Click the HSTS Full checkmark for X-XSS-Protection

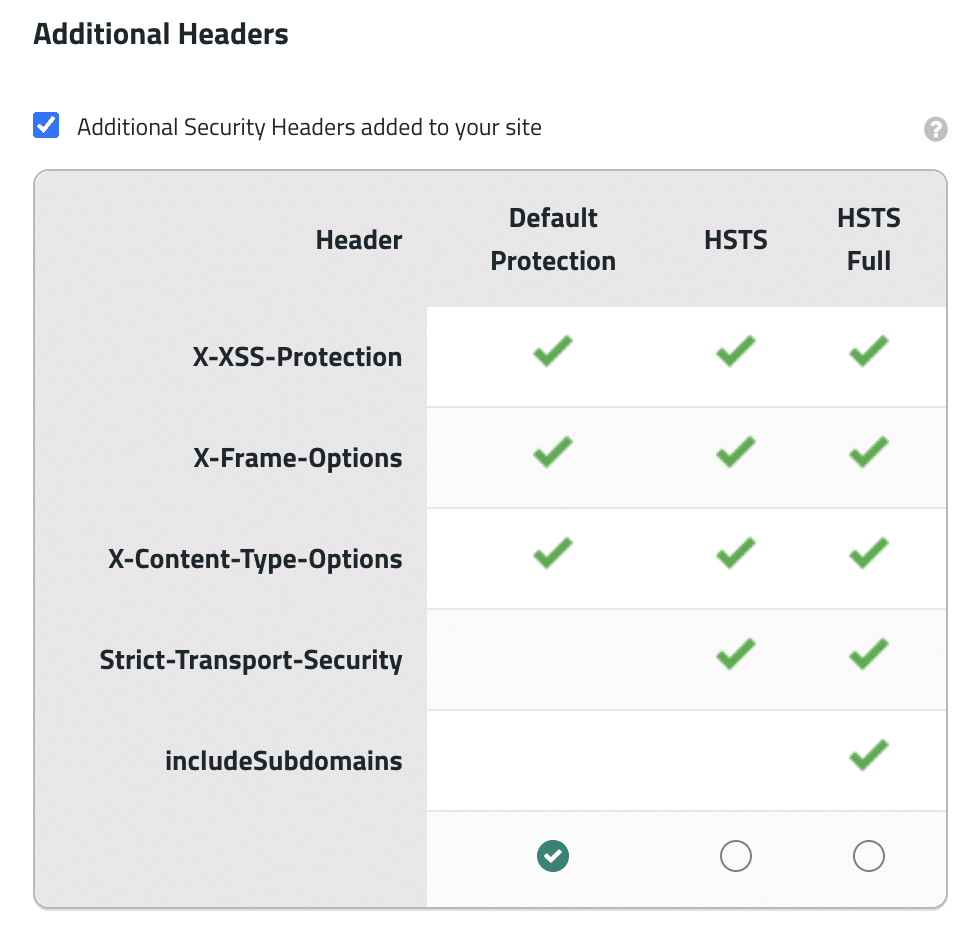pyautogui.click(x=868, y=352)
